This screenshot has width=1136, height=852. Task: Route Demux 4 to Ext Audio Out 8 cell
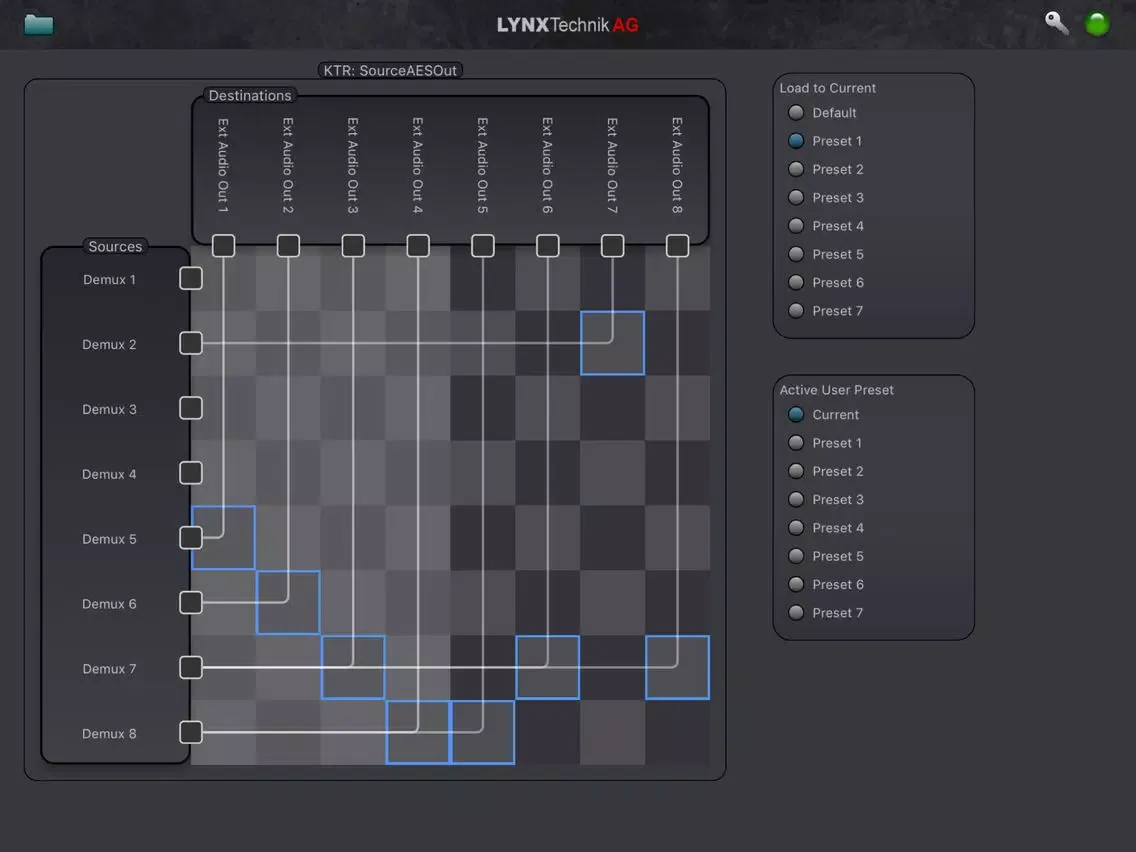pyautogui.click(x=677, y=473)
